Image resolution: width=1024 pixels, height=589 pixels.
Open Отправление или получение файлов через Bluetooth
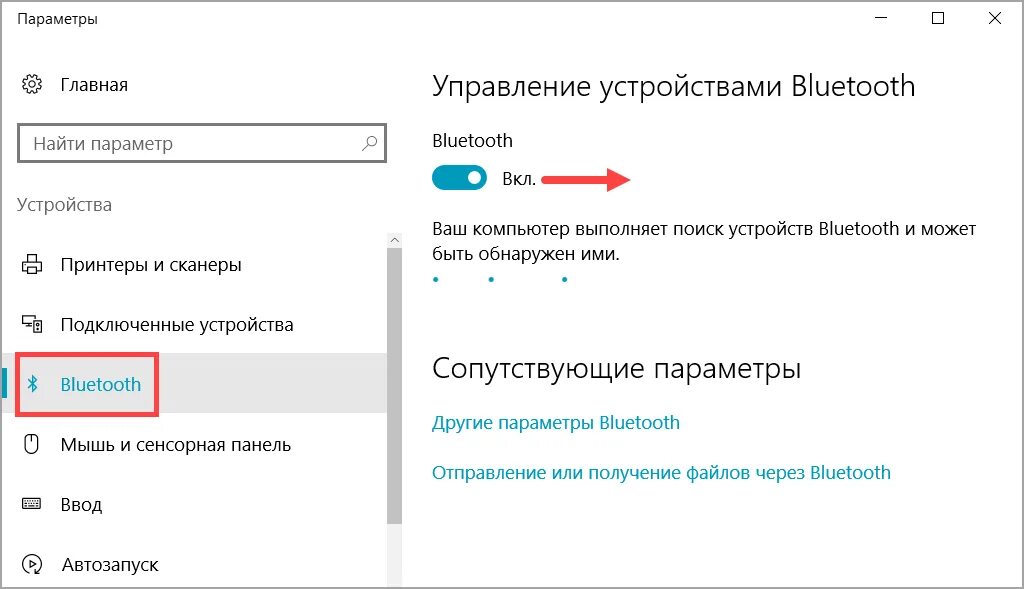coord(661,473)
